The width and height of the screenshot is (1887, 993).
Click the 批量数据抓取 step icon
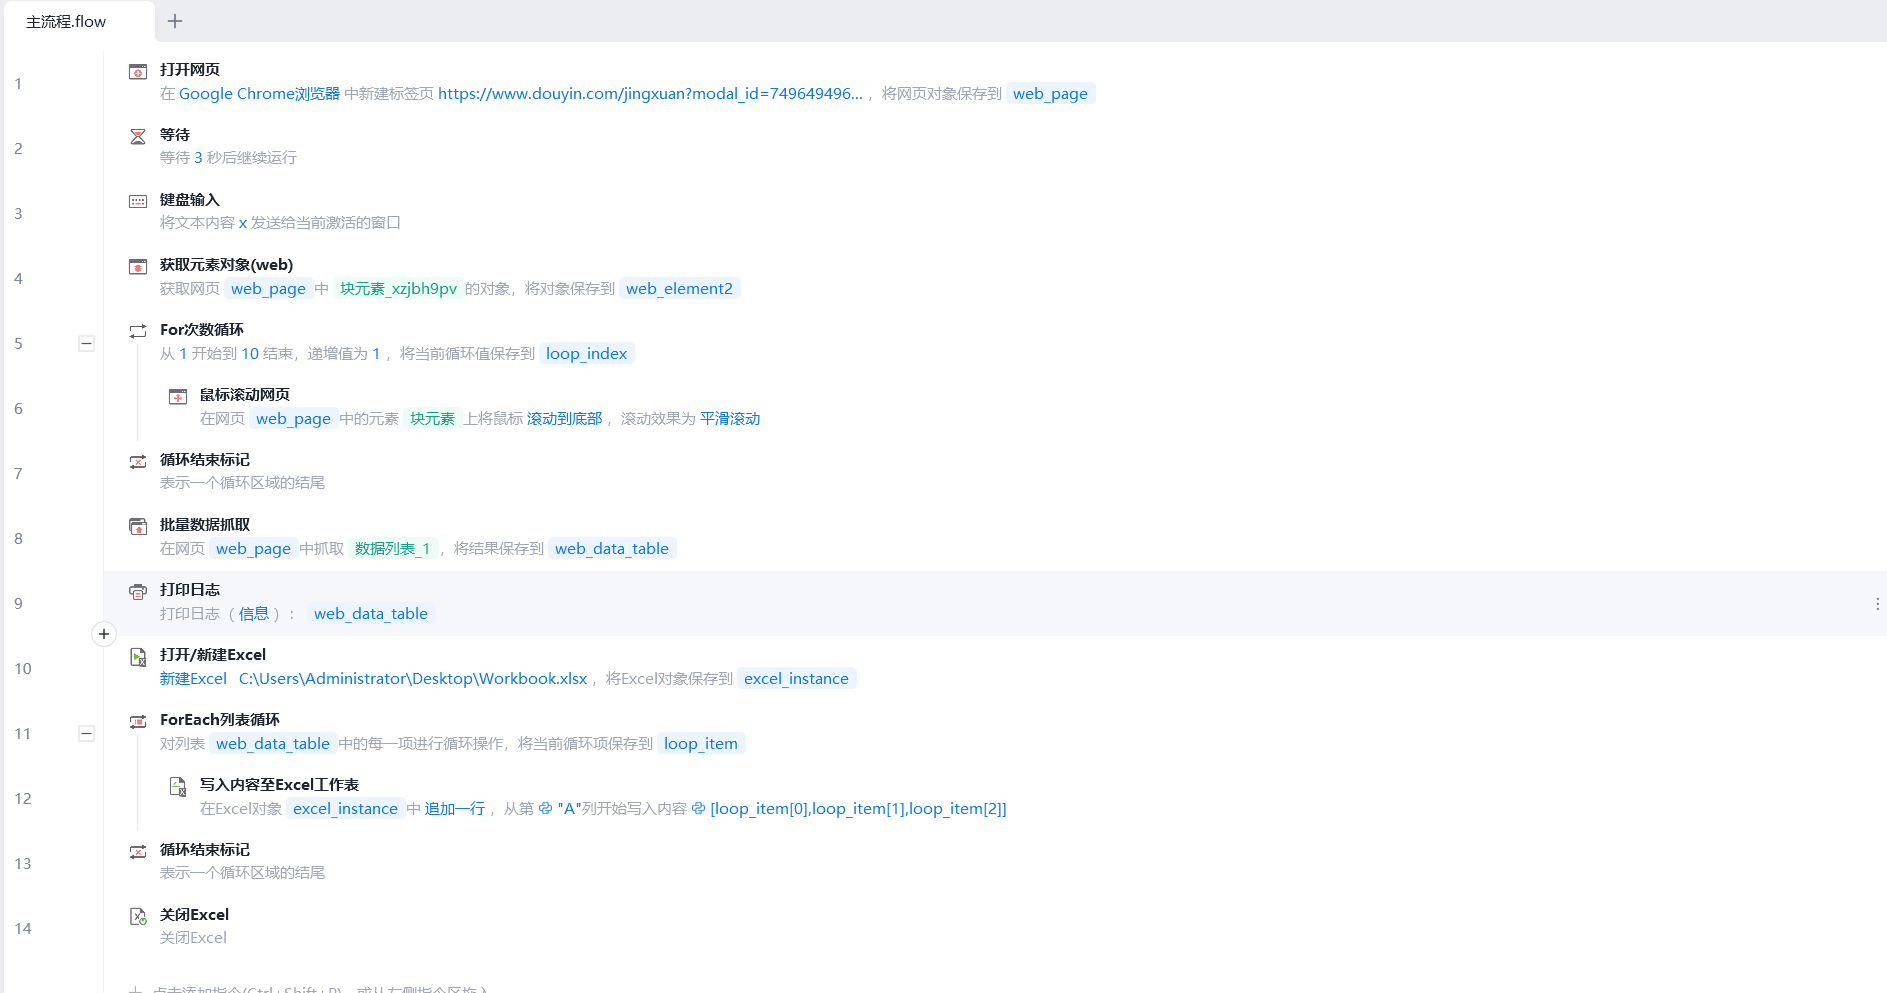coord(138,526)
